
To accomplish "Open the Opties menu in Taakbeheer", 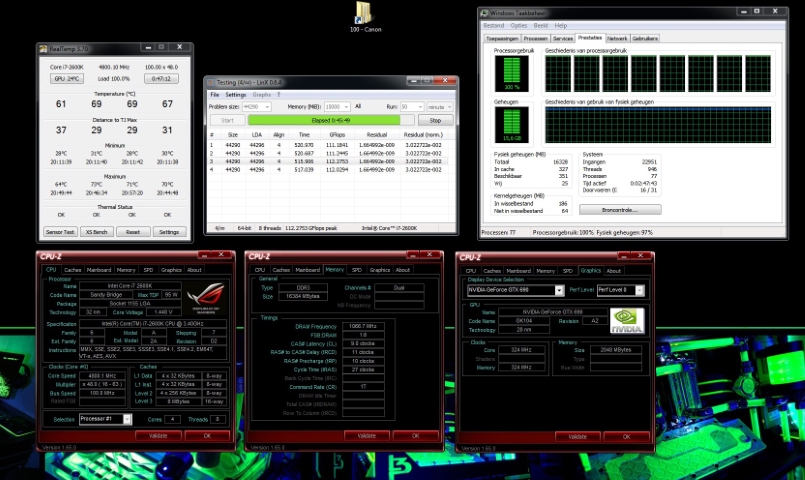I will click(x=519, y=26).
